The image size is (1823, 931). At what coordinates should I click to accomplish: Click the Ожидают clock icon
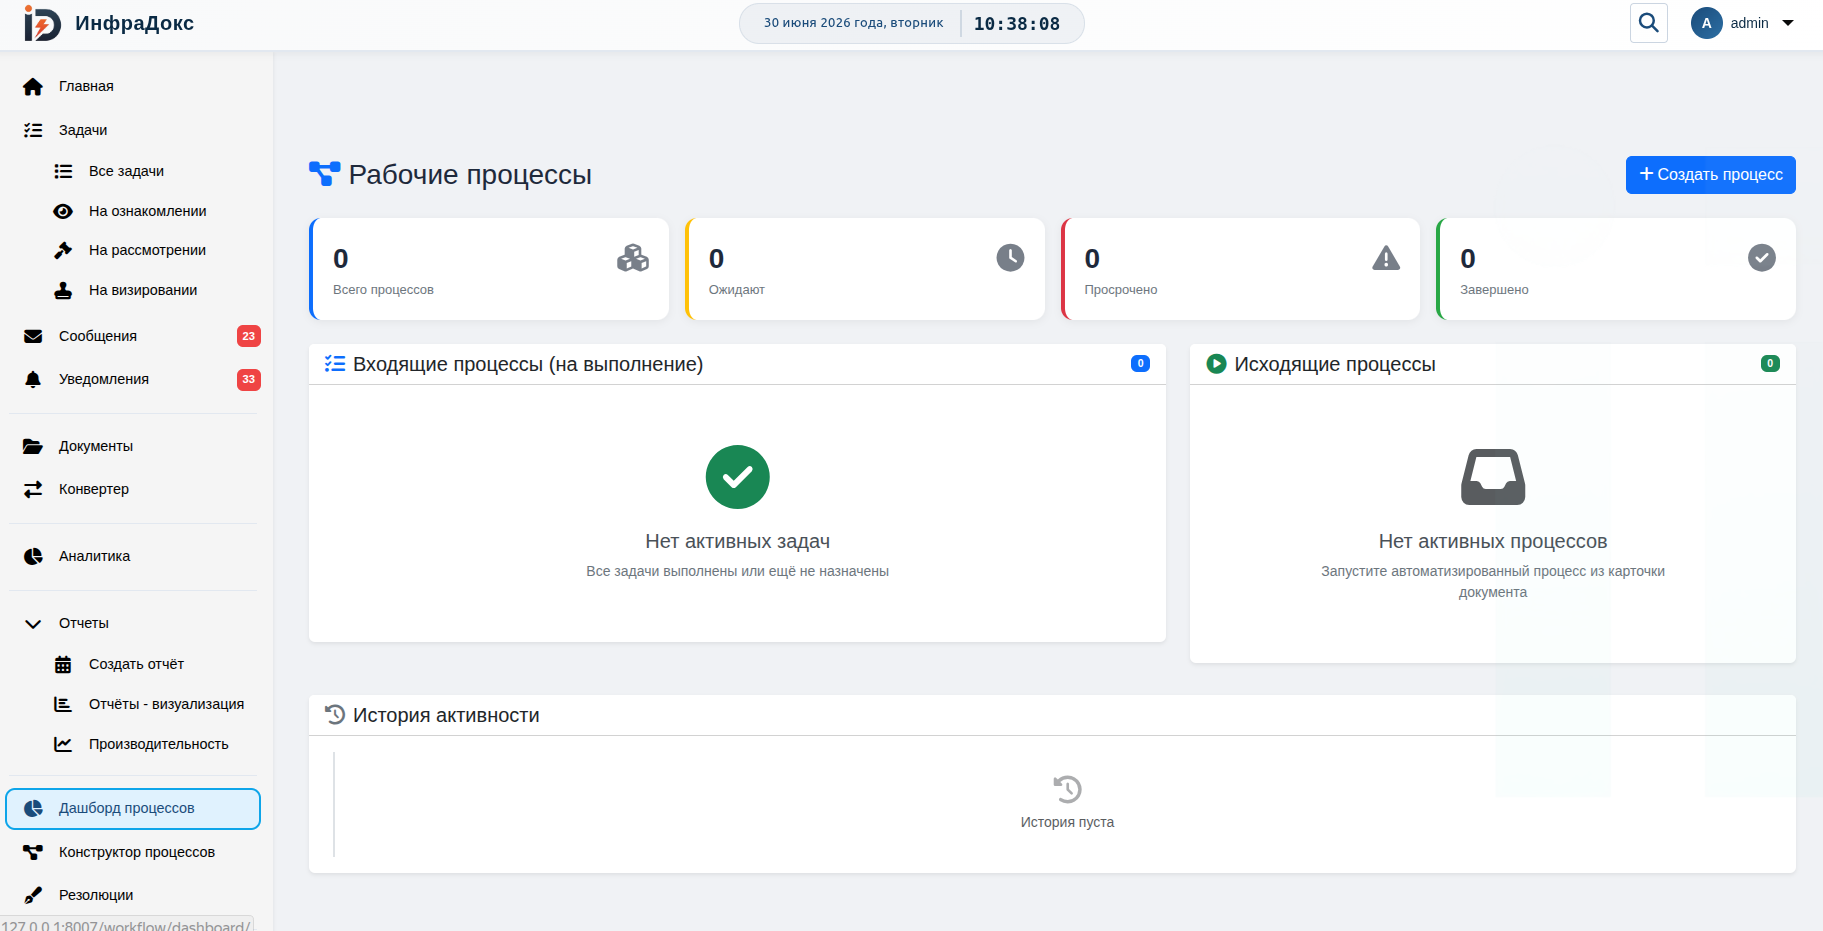coord(1010,258)
